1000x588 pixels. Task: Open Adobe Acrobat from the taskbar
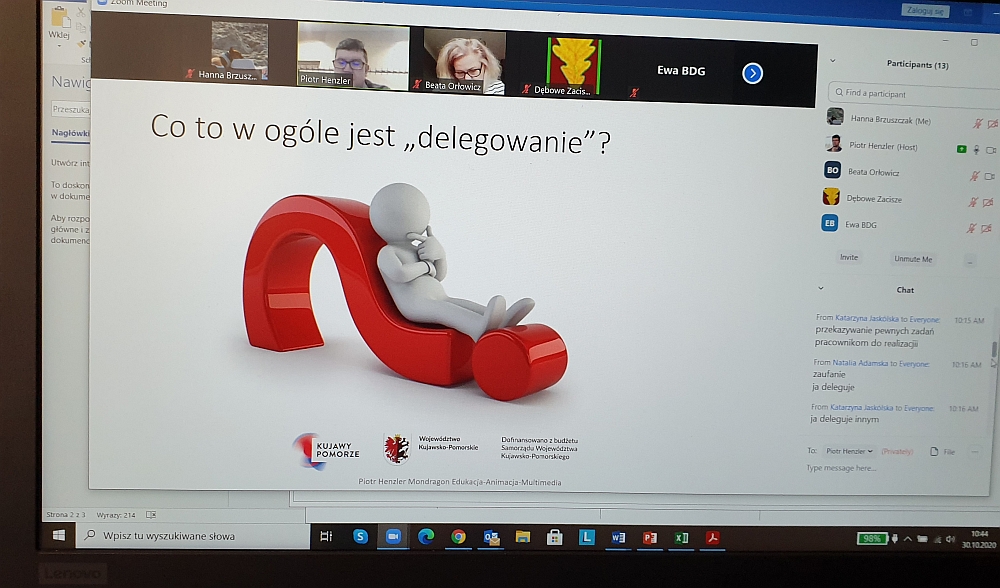pos(712,538)
